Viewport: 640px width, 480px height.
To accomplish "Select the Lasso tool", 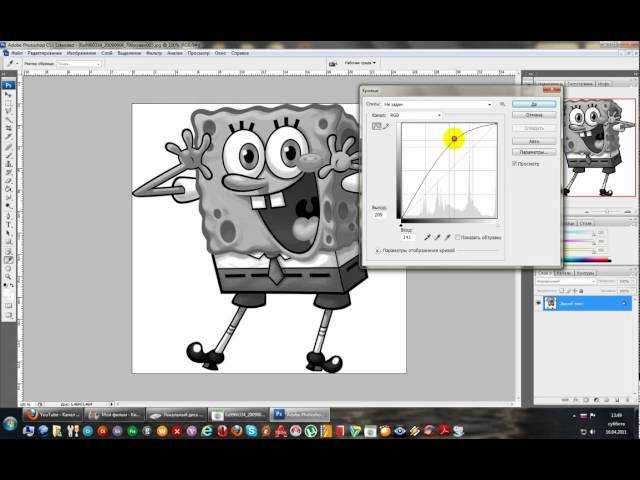I will [x=8, y=110].
